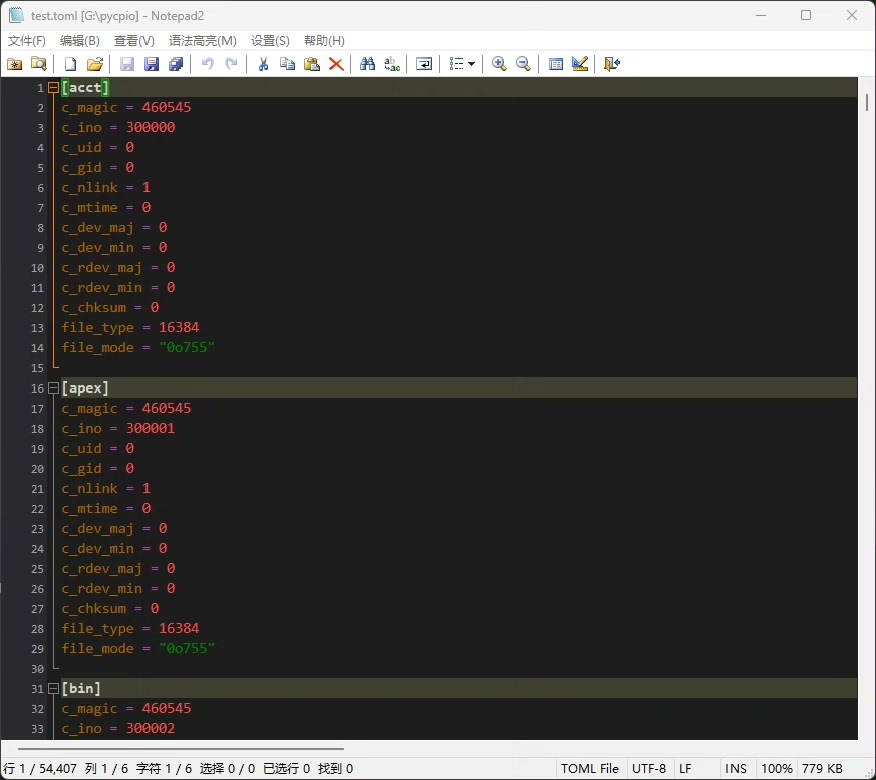The height and width of the screenshot is (780, 876).
Task: Toggle INS insert mode in status bar
Action: 736,769
